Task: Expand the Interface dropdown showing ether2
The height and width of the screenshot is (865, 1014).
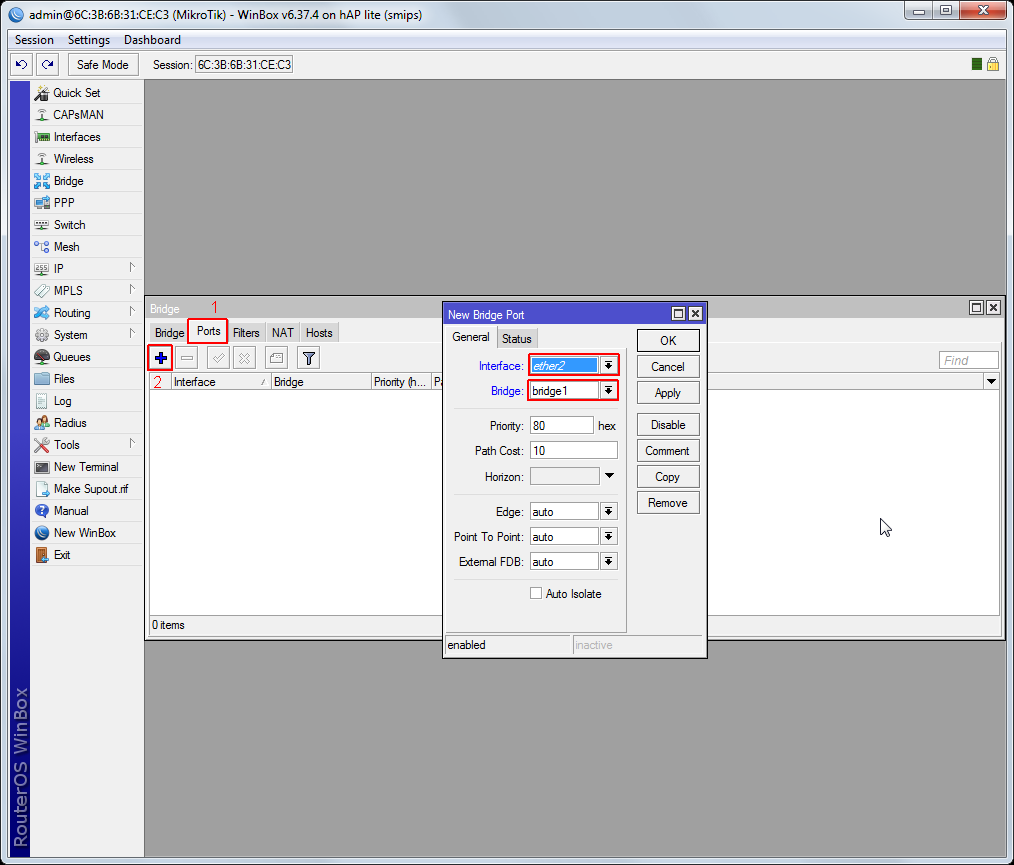Action: (608, 366)
